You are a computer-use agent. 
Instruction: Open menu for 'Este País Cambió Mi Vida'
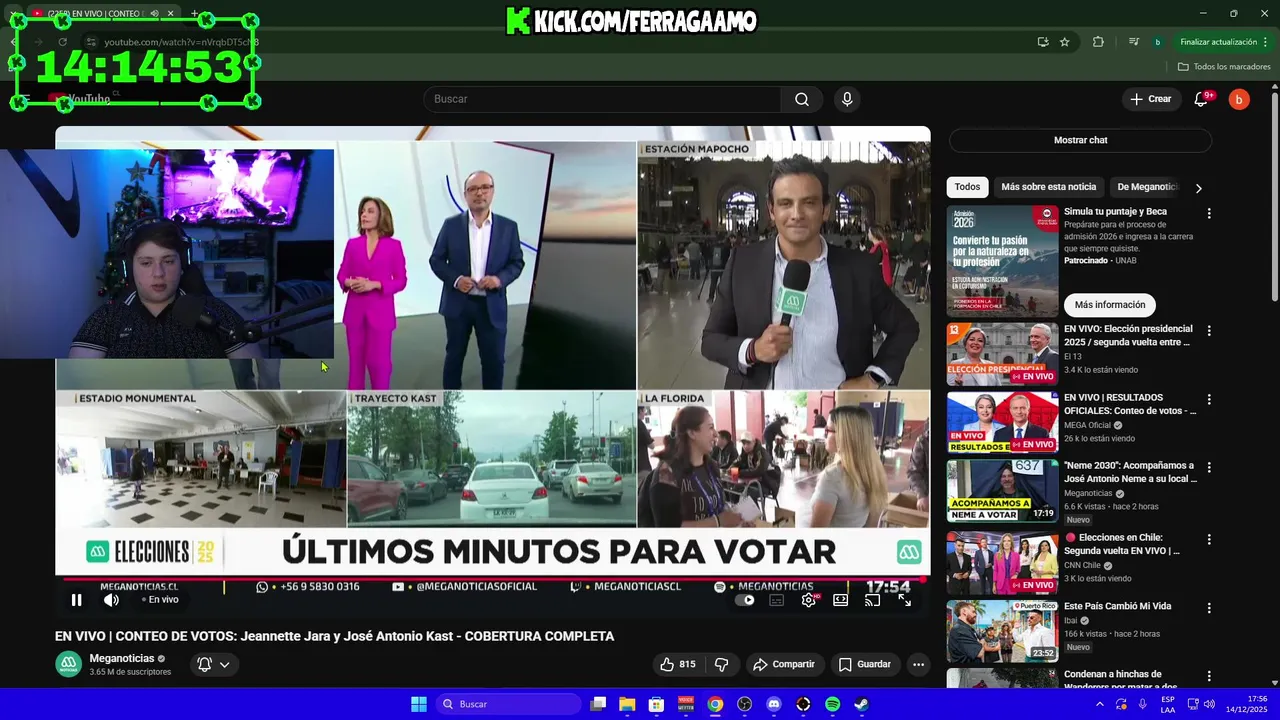[1209, 608]
